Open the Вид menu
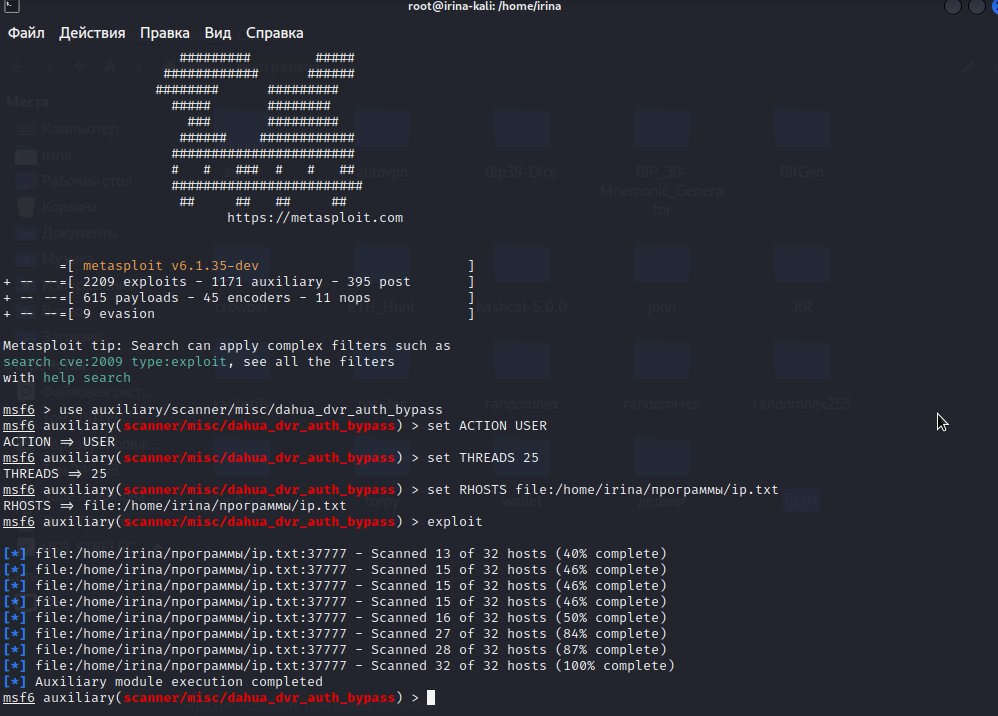 [x=218, y=33]
